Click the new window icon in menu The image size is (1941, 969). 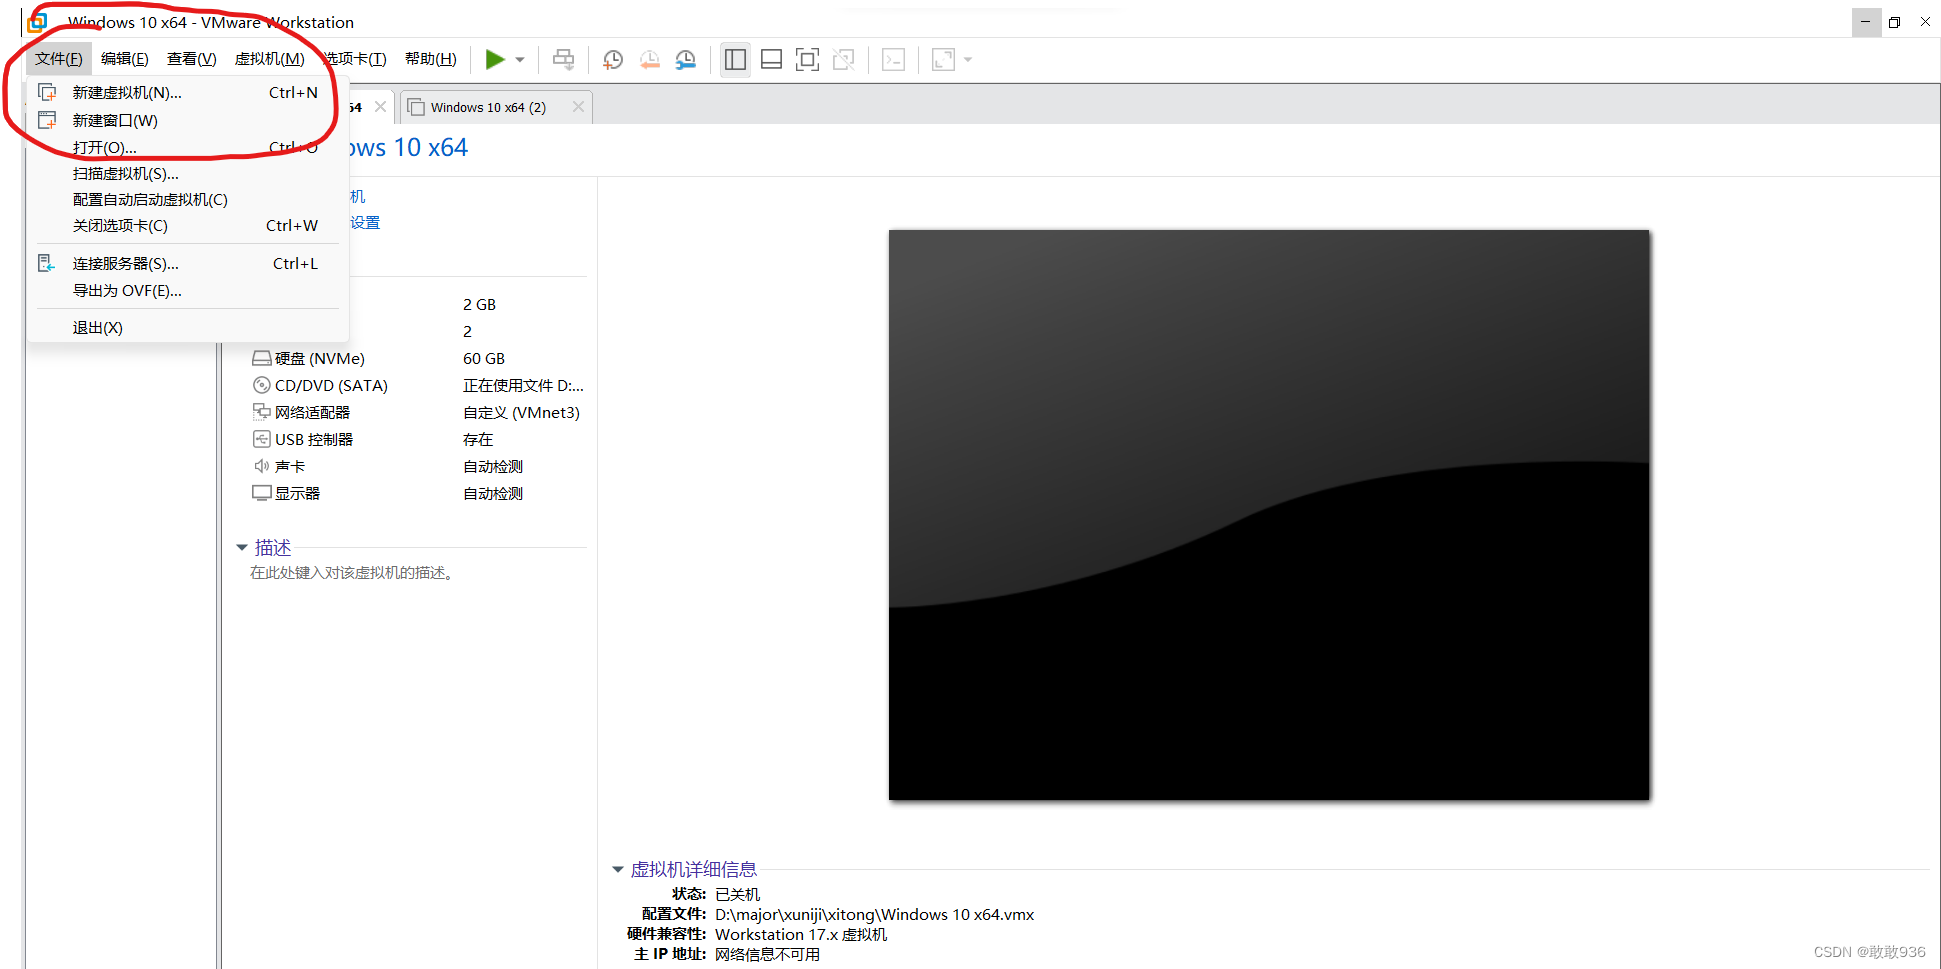47,120
